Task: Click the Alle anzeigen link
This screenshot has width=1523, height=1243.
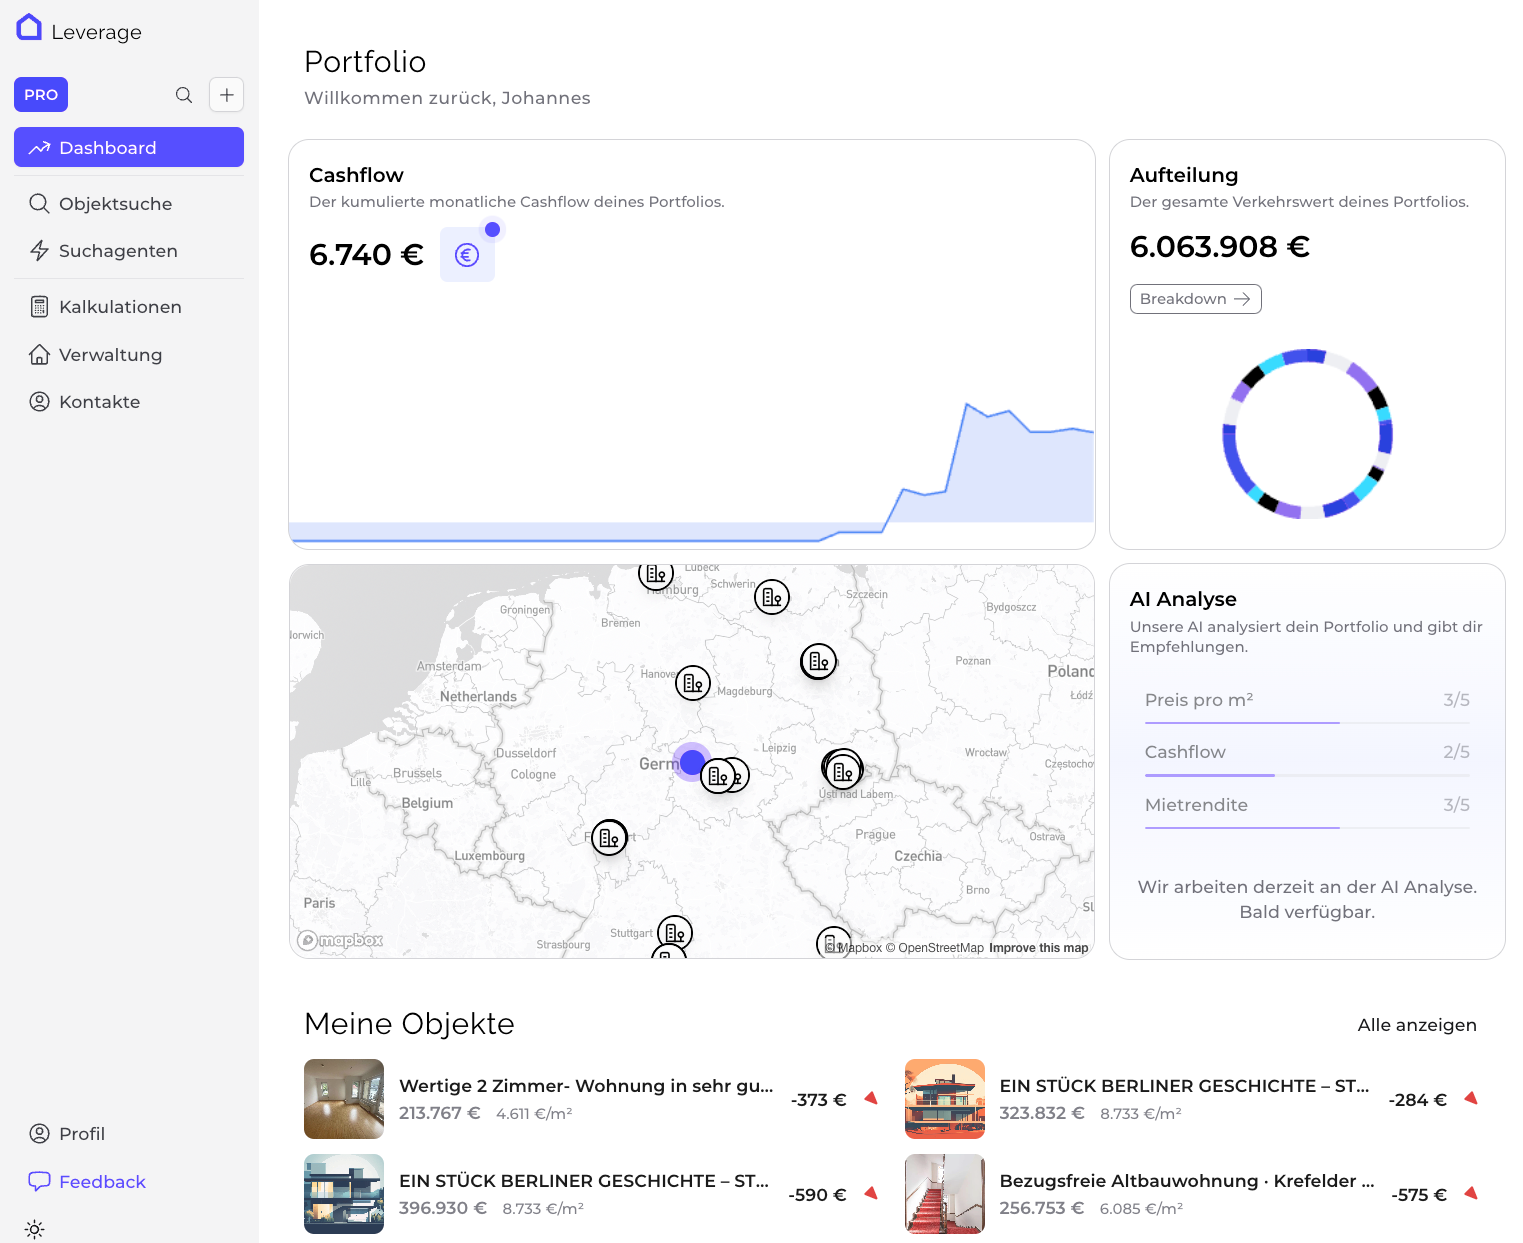Action: click(1417, 1024)
